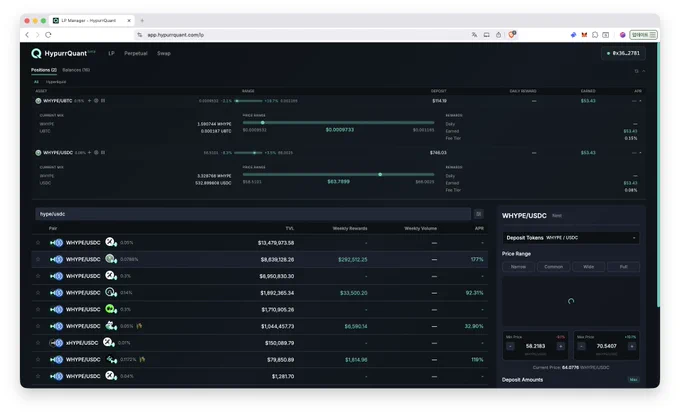
Task: Click the browser address bar URL
Action: (175, 35)
